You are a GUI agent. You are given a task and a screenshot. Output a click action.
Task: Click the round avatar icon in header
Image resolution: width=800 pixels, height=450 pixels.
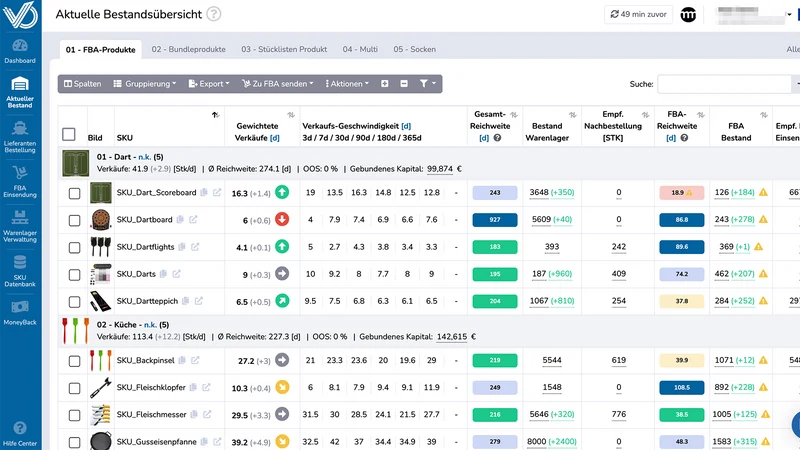(x=688, y=15)
